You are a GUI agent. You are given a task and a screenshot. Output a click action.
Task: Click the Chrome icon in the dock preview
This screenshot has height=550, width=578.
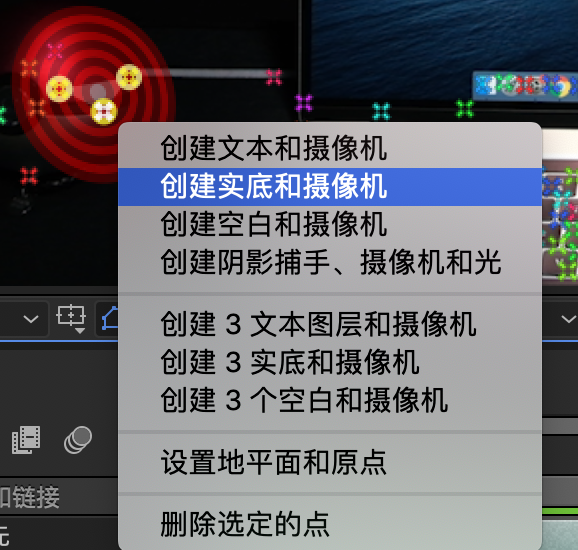pos(562,87)
